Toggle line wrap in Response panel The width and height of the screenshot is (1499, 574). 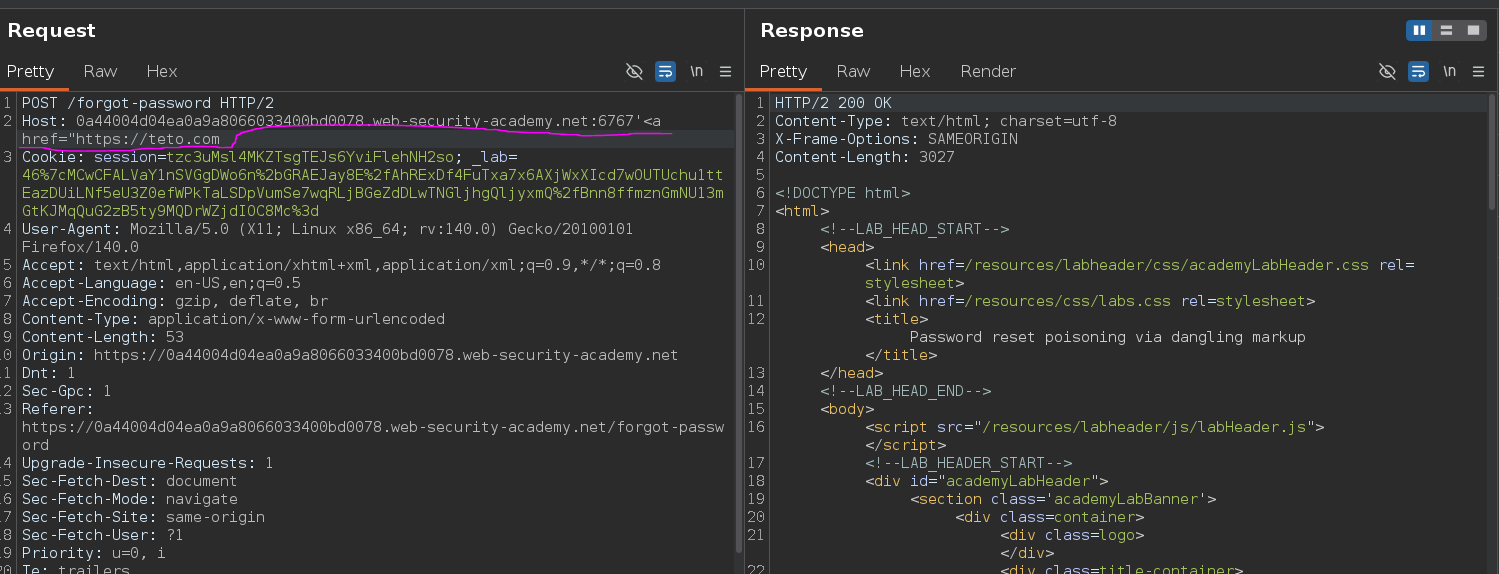point(1418,71)
